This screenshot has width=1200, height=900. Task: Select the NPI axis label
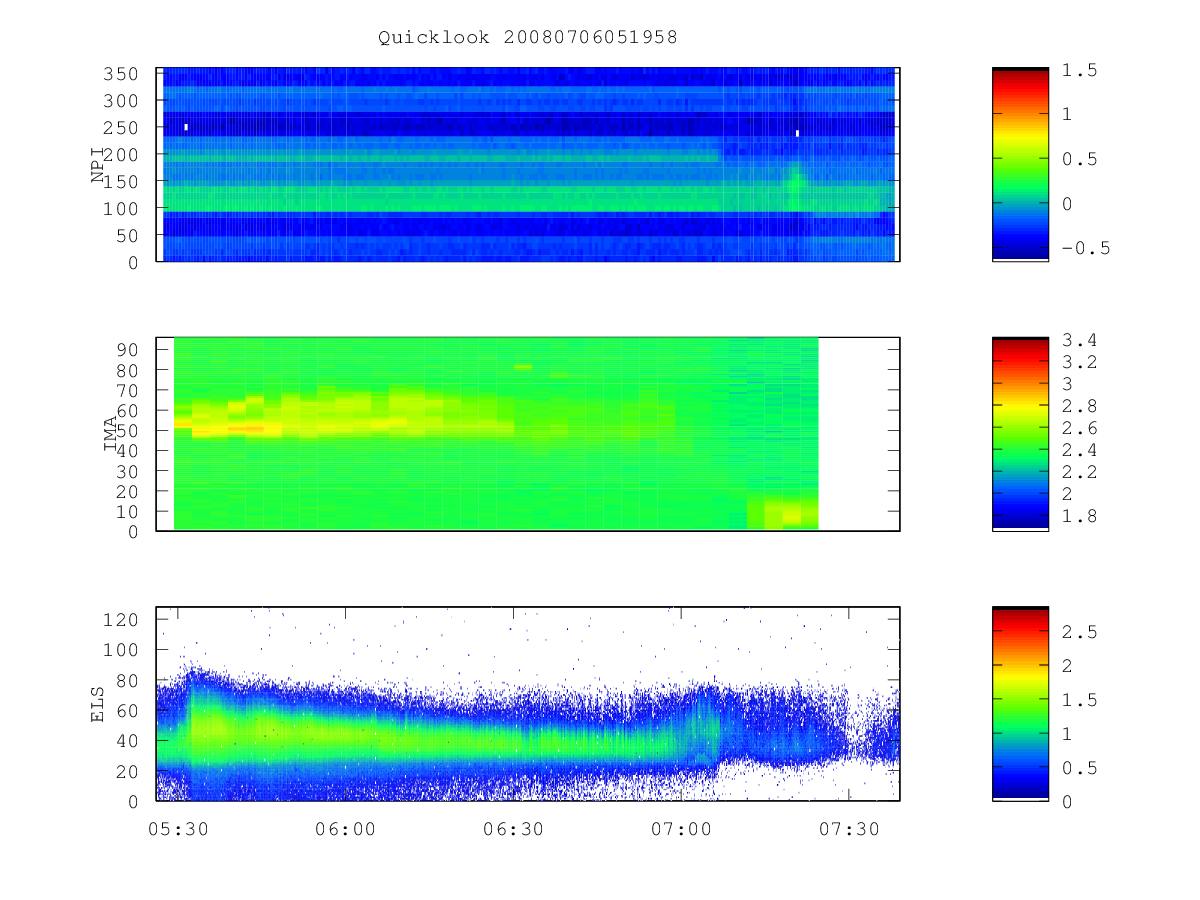point(98,165)
